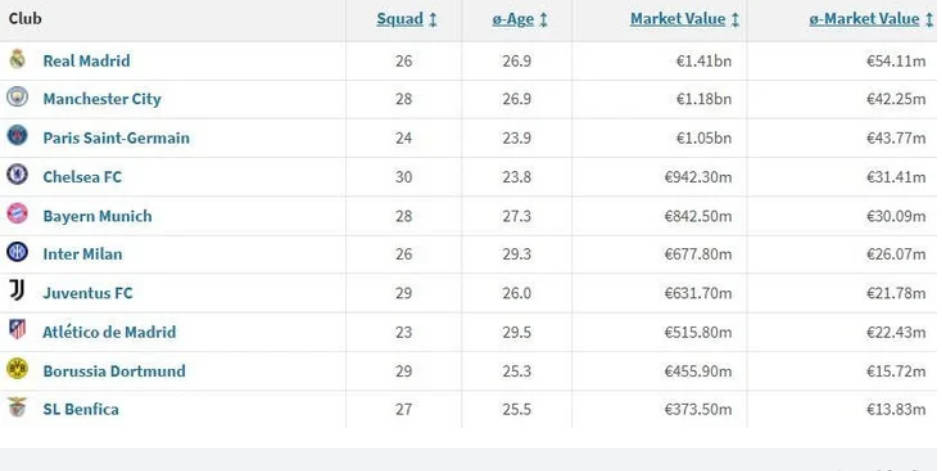Click the Juventus FC logo icon
The width and height of the screenshot is (942, 471).
coord(17,290)
